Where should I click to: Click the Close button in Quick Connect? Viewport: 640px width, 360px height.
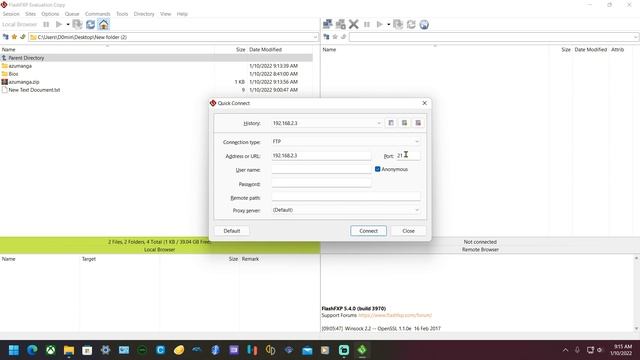tap(408, 231)
